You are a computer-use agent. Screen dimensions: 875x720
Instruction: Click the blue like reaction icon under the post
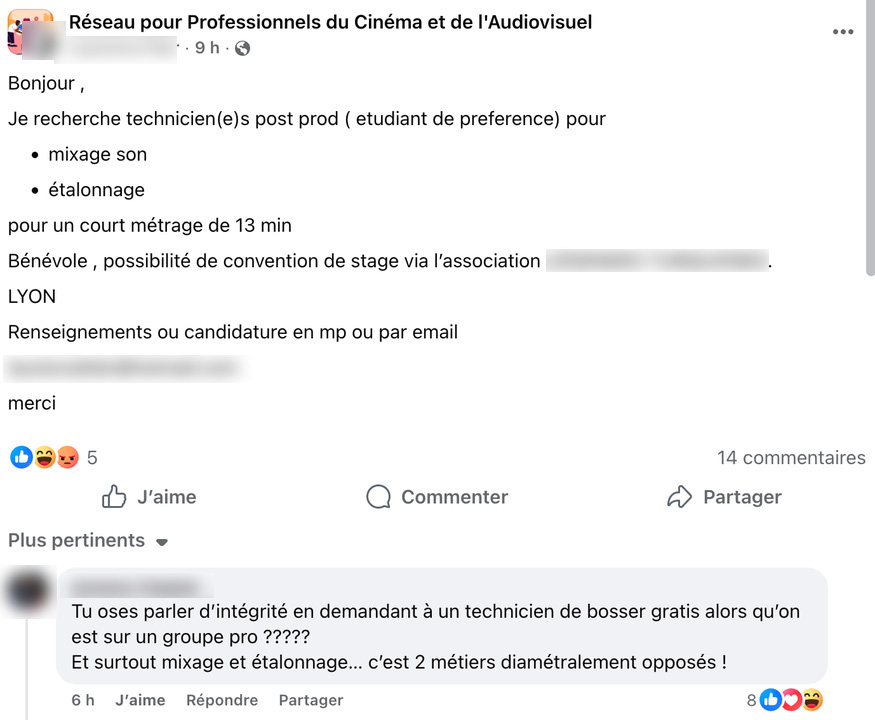coord(21,458)
